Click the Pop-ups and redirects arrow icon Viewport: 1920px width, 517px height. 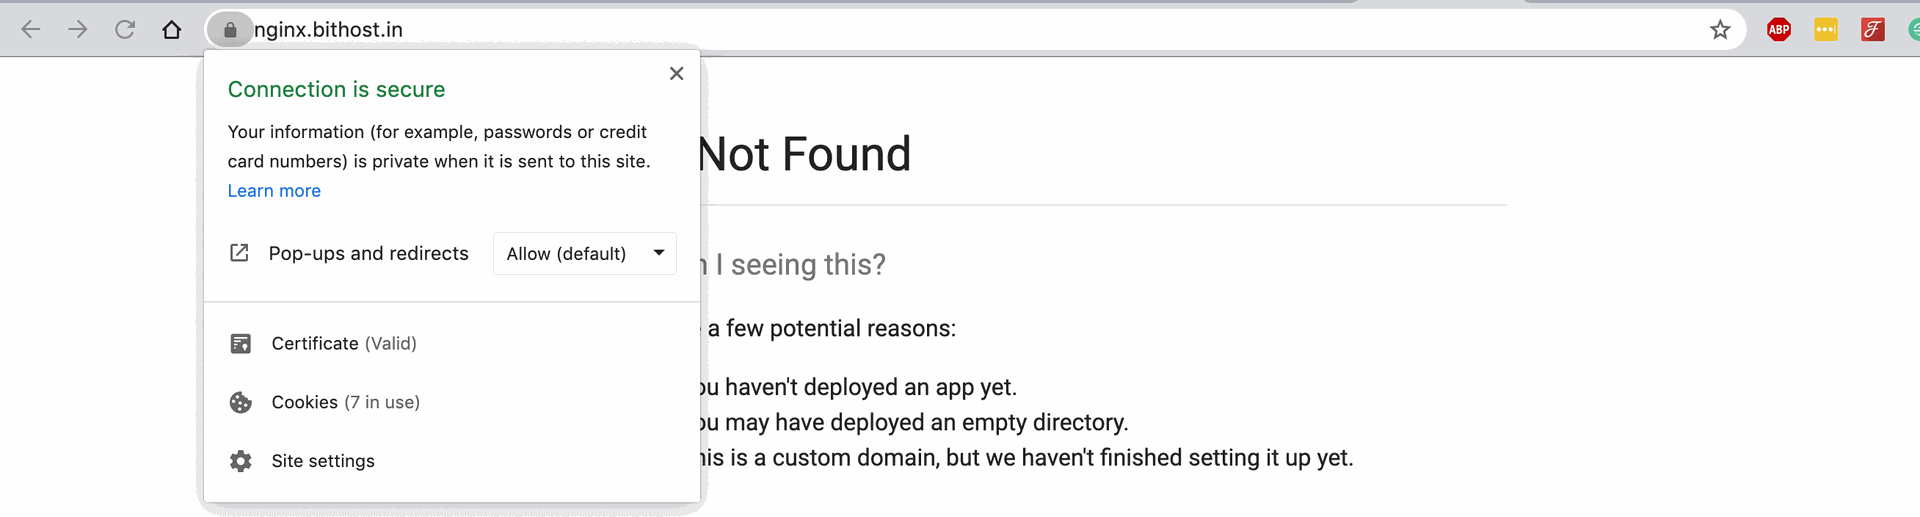239,253
